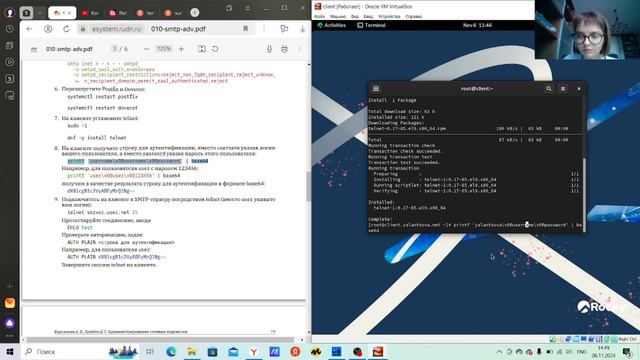The height and width of the screenshot is (360, 640).
Task: Toggle PDF sidebar with hamburger icon
Action: point(34,49)
